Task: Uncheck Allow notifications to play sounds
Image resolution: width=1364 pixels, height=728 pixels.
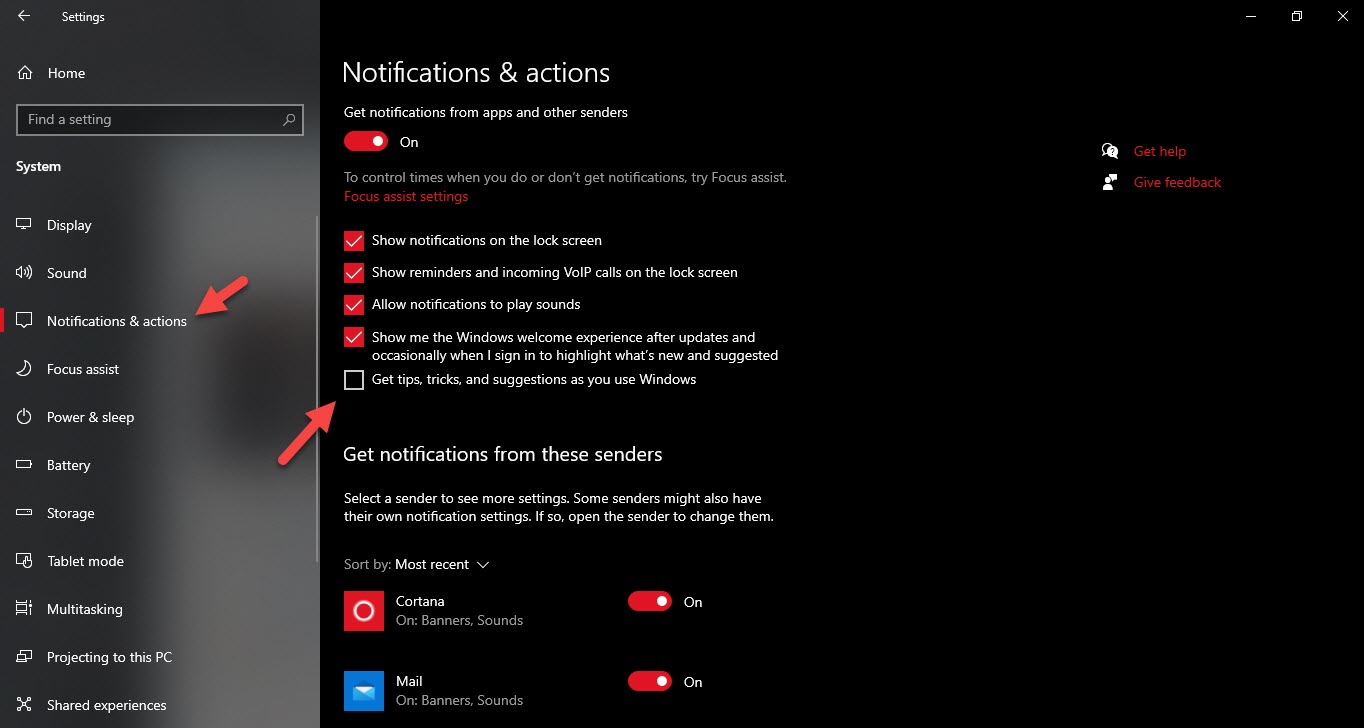Action: (354, 305)
